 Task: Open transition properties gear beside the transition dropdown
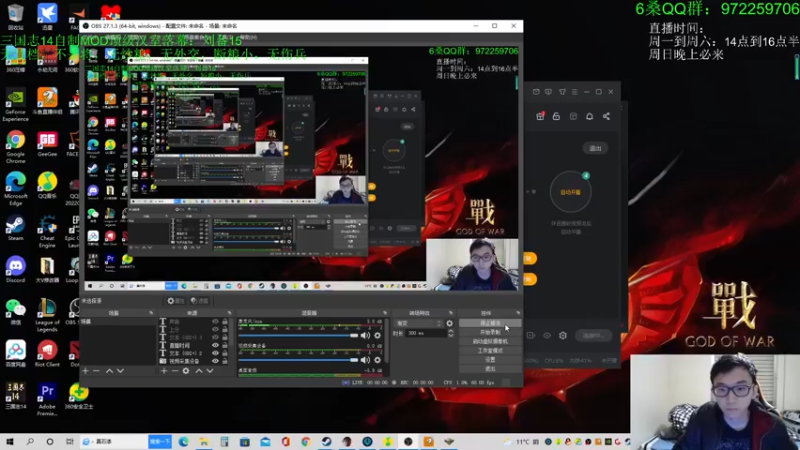(449, 323)
